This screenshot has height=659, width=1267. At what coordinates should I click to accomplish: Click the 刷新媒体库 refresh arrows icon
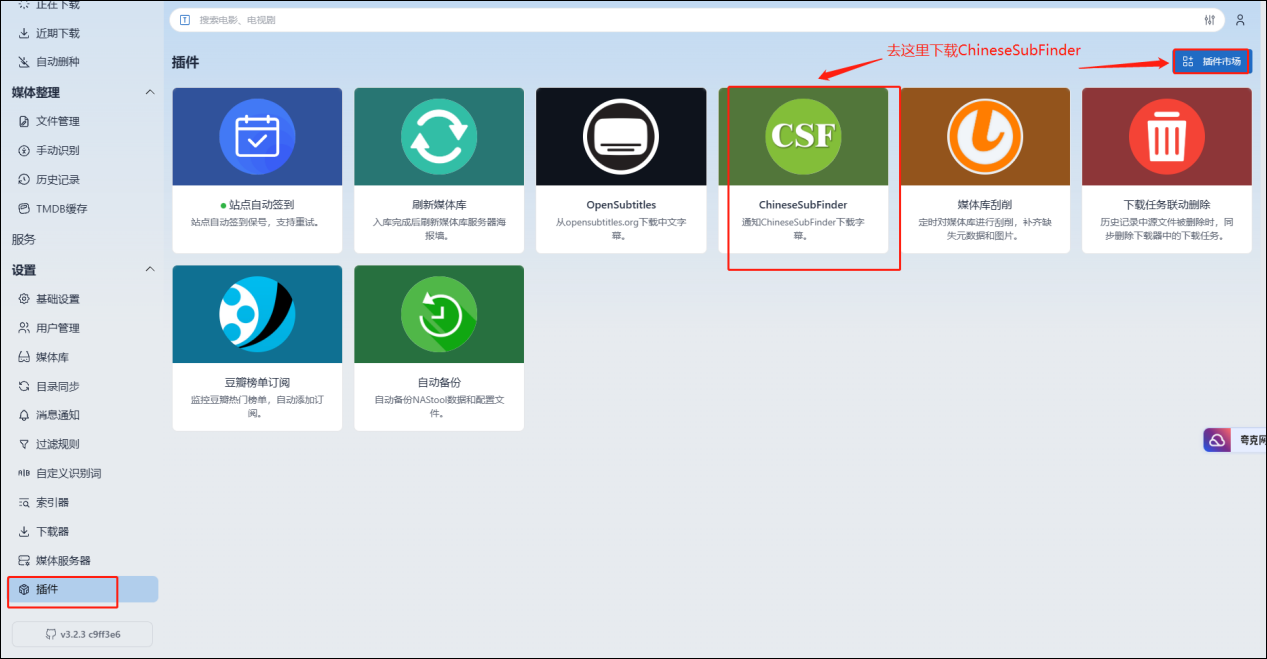[x=438, y=136]
